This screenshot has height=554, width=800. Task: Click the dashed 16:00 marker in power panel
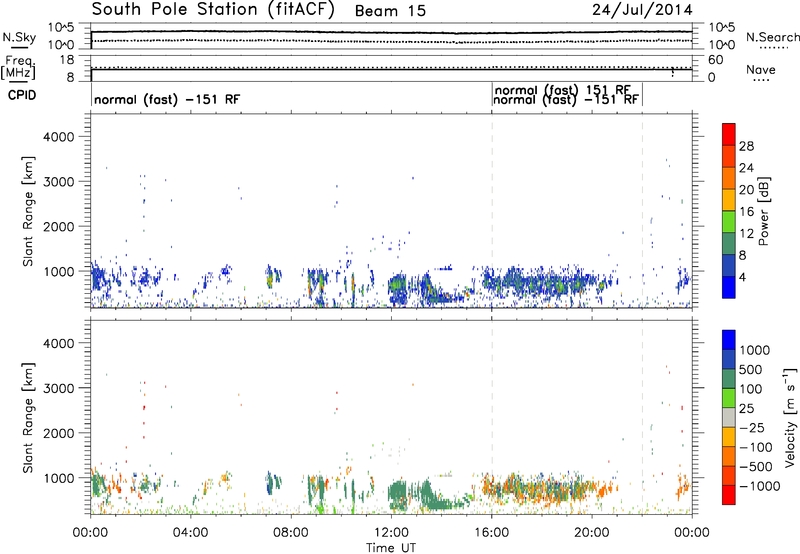pyautogui.click(x=492, y=211)
